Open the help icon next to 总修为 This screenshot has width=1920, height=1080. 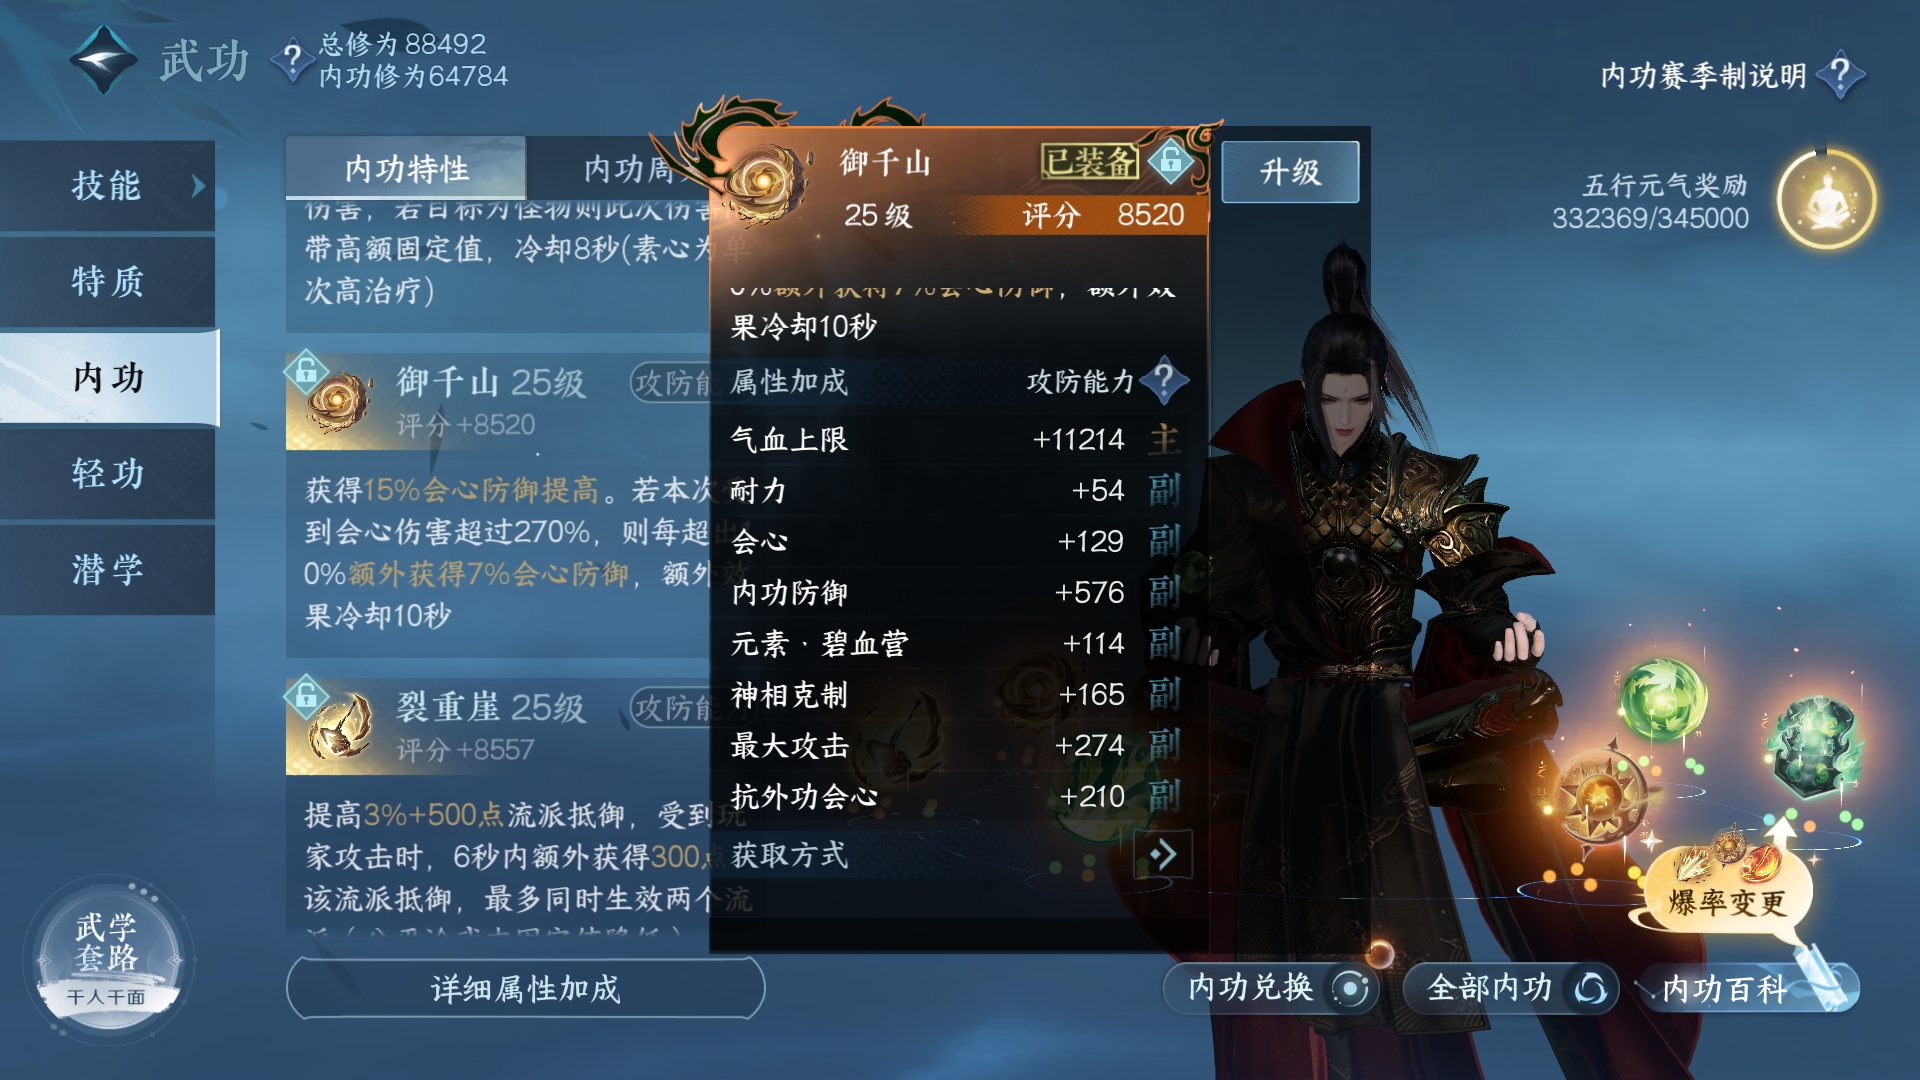pyautogui.click(x=291, y=60)
